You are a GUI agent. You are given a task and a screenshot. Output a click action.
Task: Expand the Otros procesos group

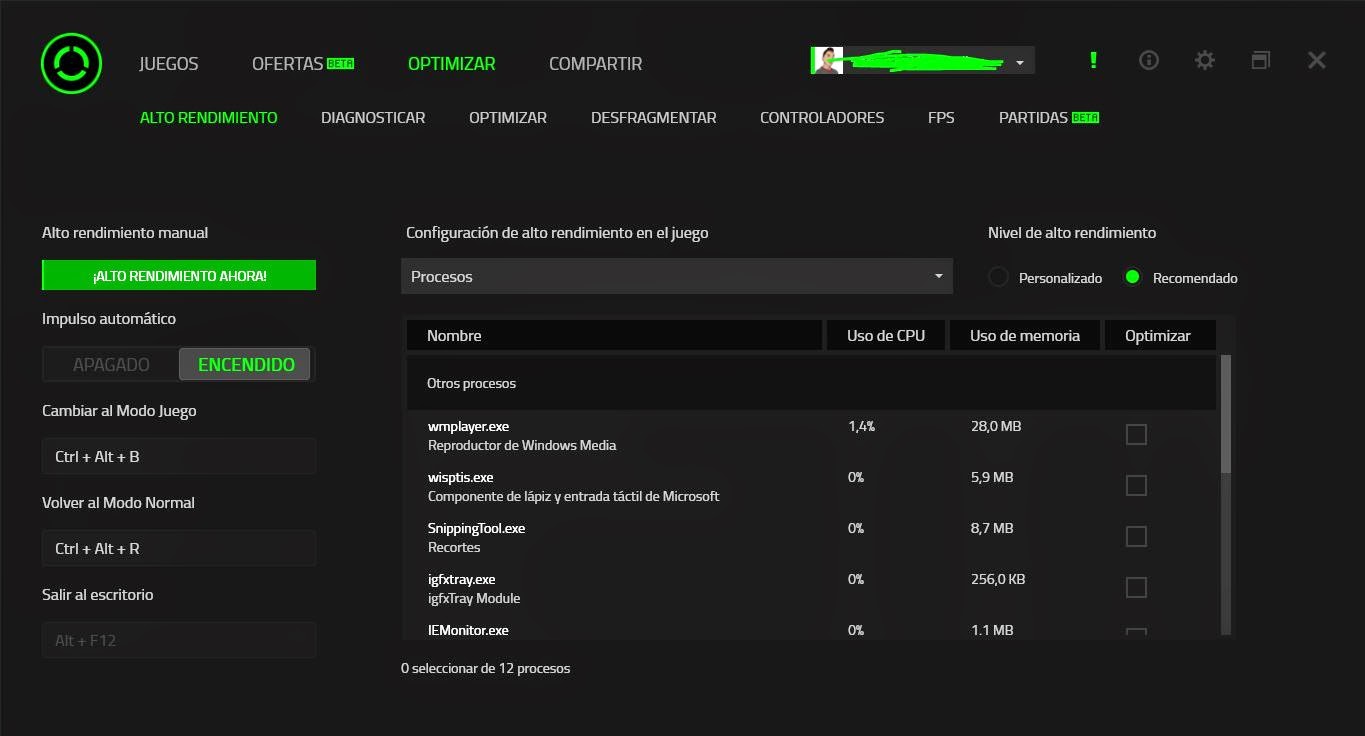click(471, 383)
